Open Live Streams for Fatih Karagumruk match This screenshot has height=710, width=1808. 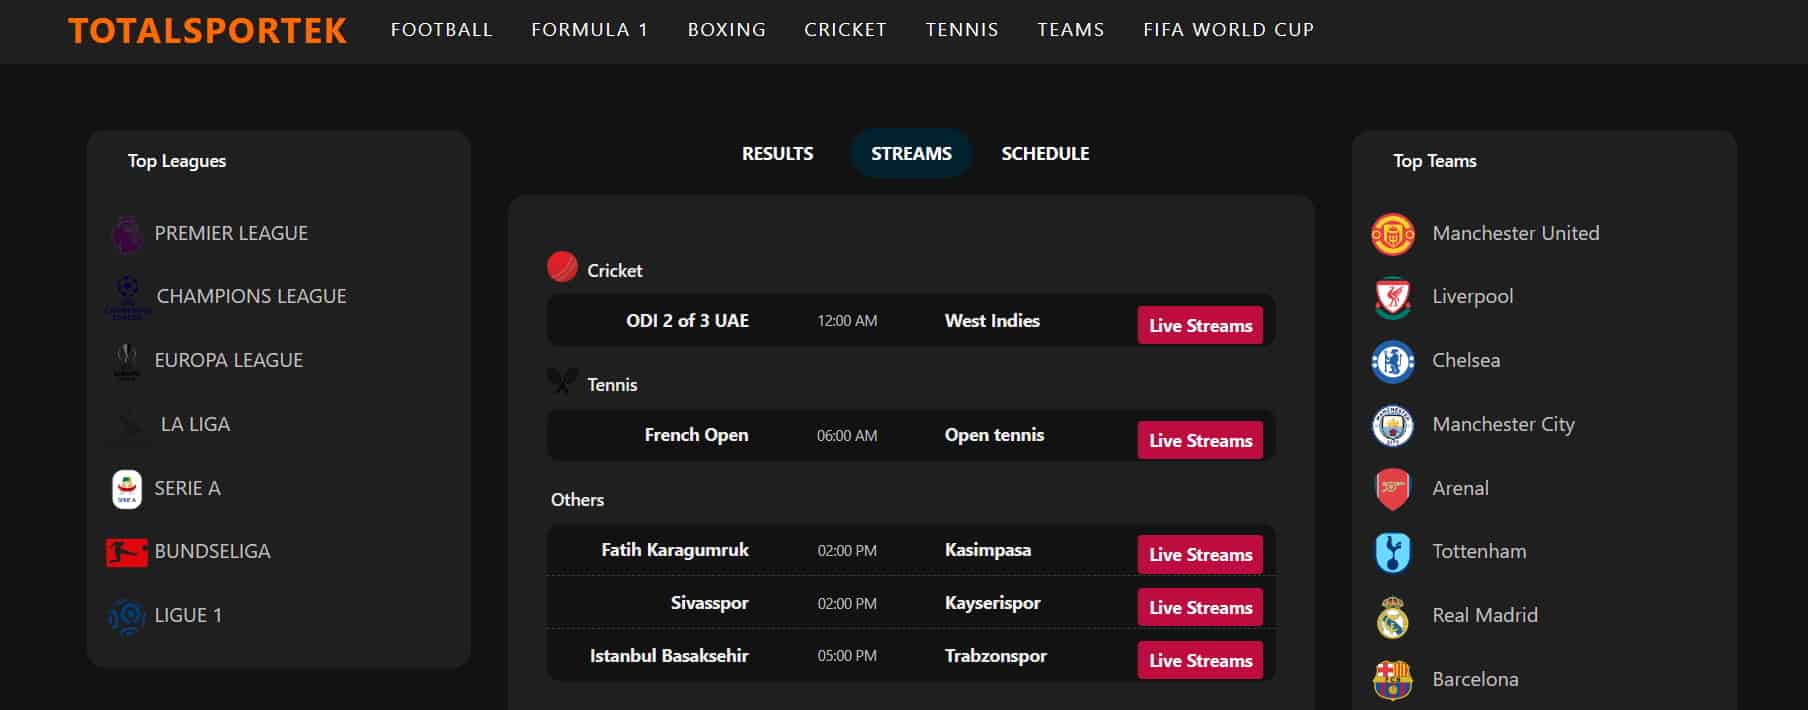[1200, 555]
